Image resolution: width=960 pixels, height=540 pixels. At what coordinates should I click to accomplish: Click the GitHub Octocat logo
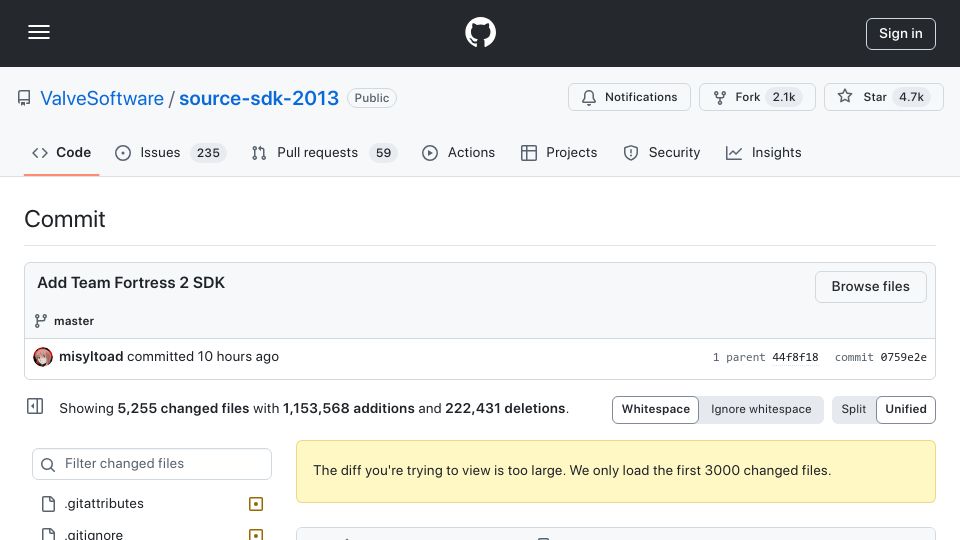(480, 32)
